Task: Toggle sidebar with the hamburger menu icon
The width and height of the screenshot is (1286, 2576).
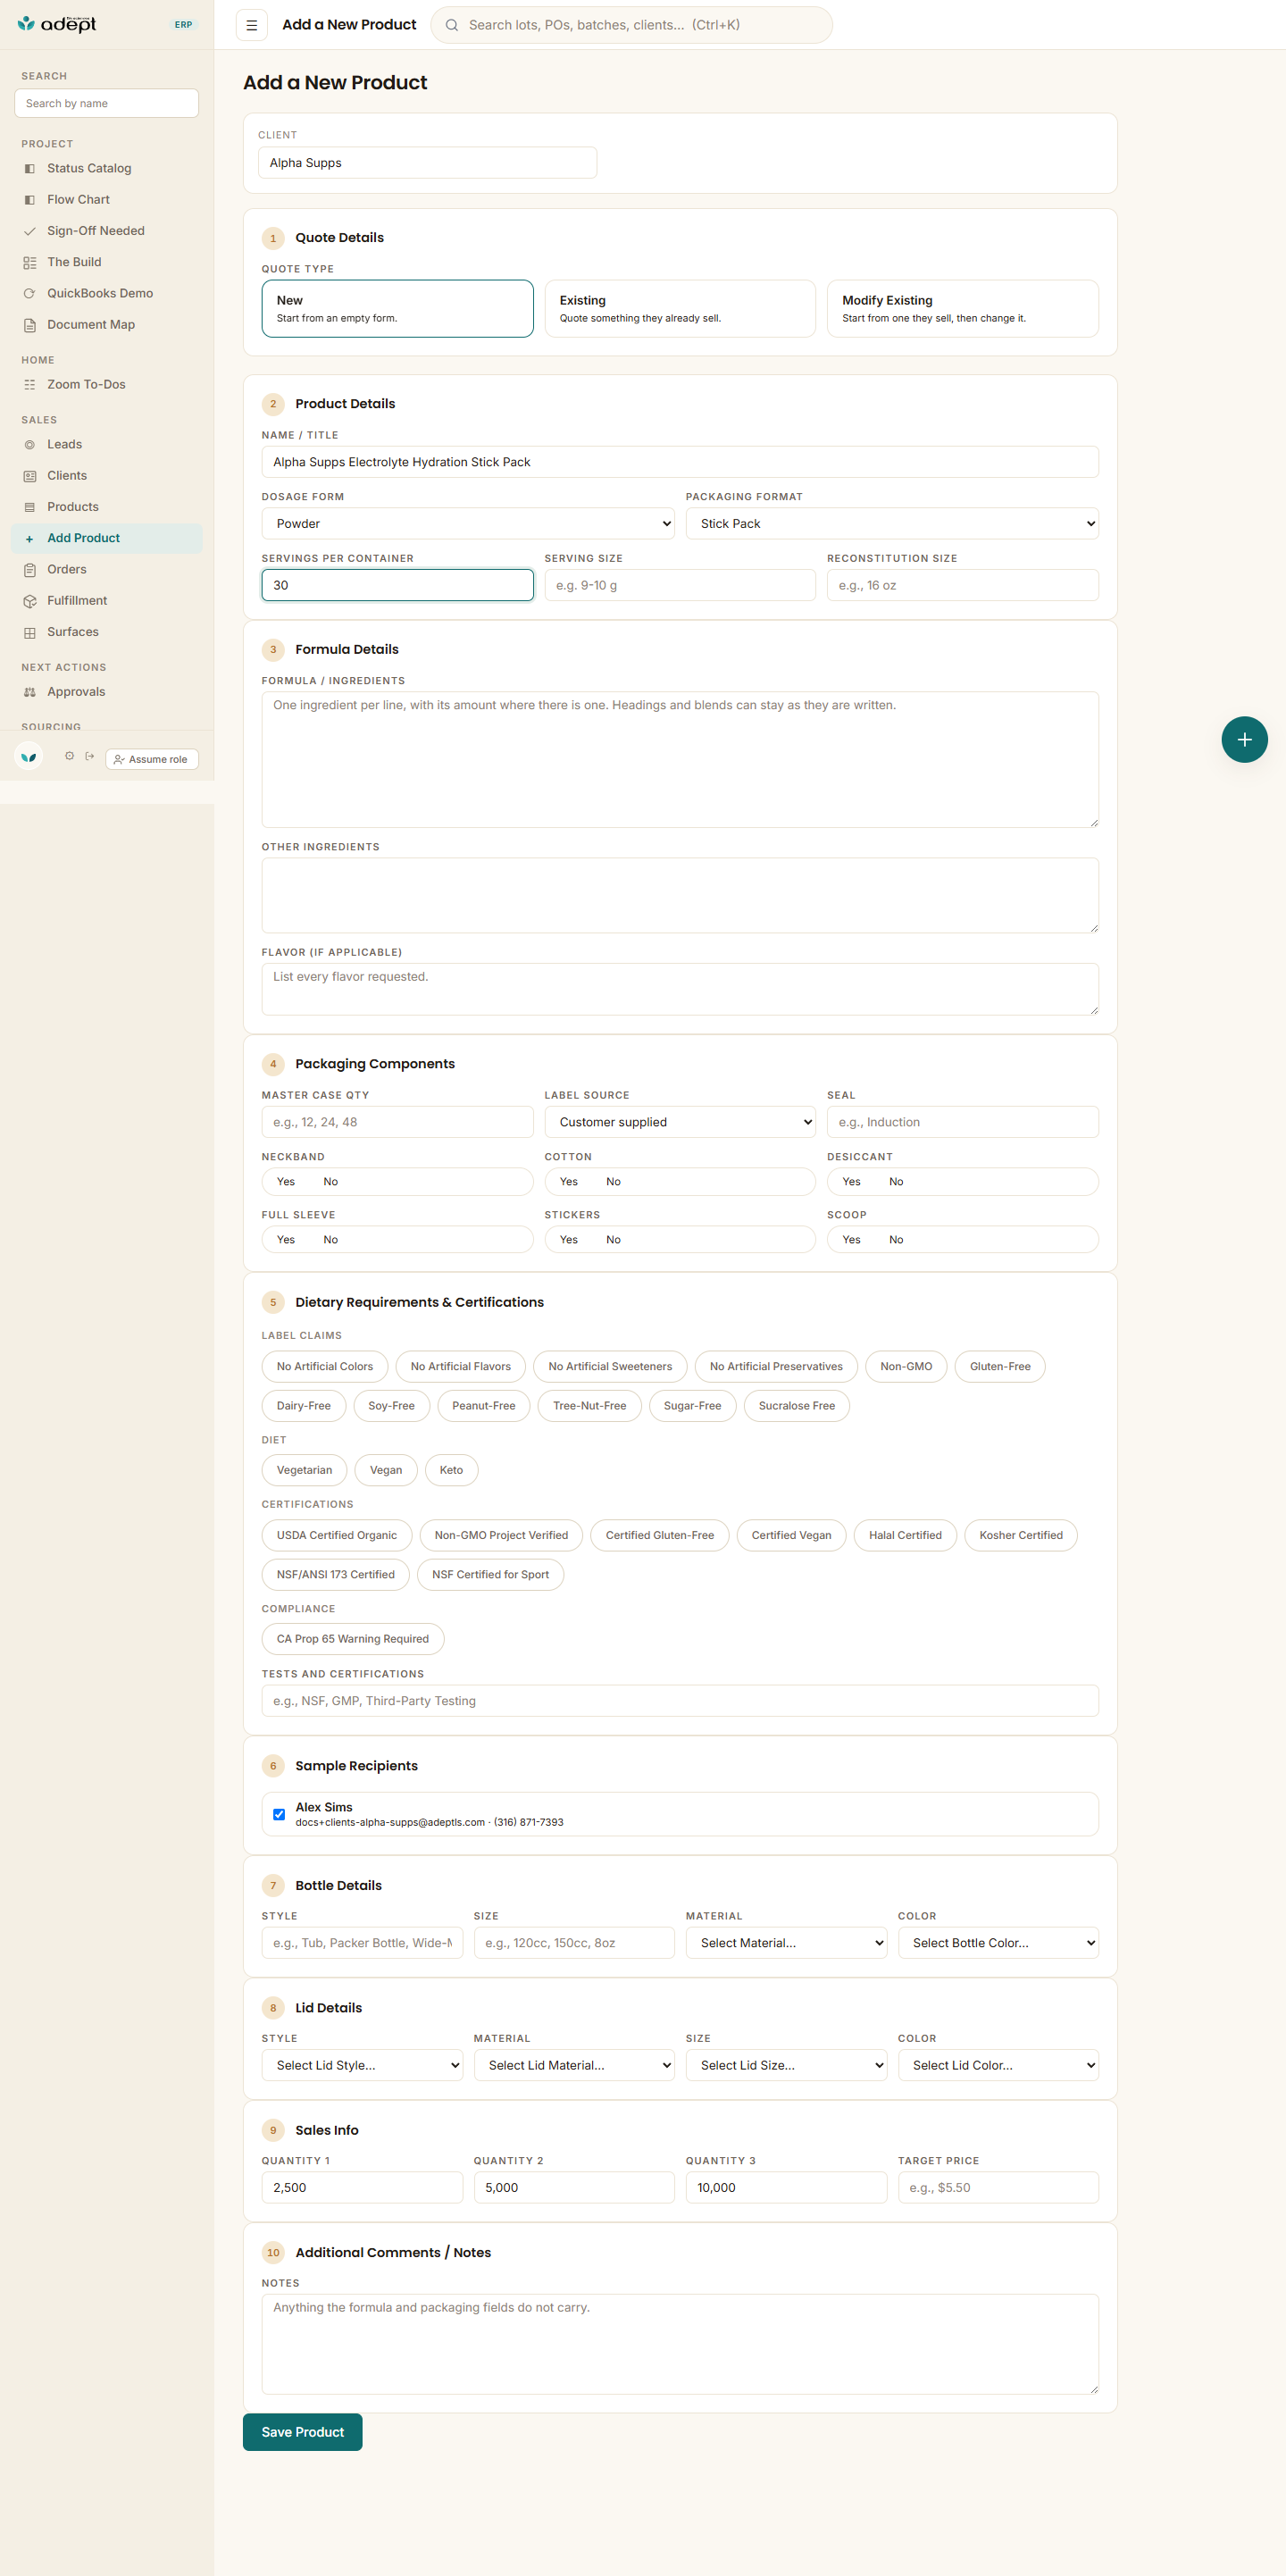Action: [x=252, y=25]
